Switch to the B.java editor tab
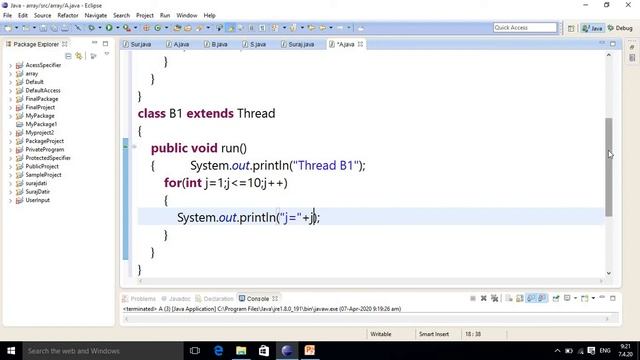 [x=216, y=44]
